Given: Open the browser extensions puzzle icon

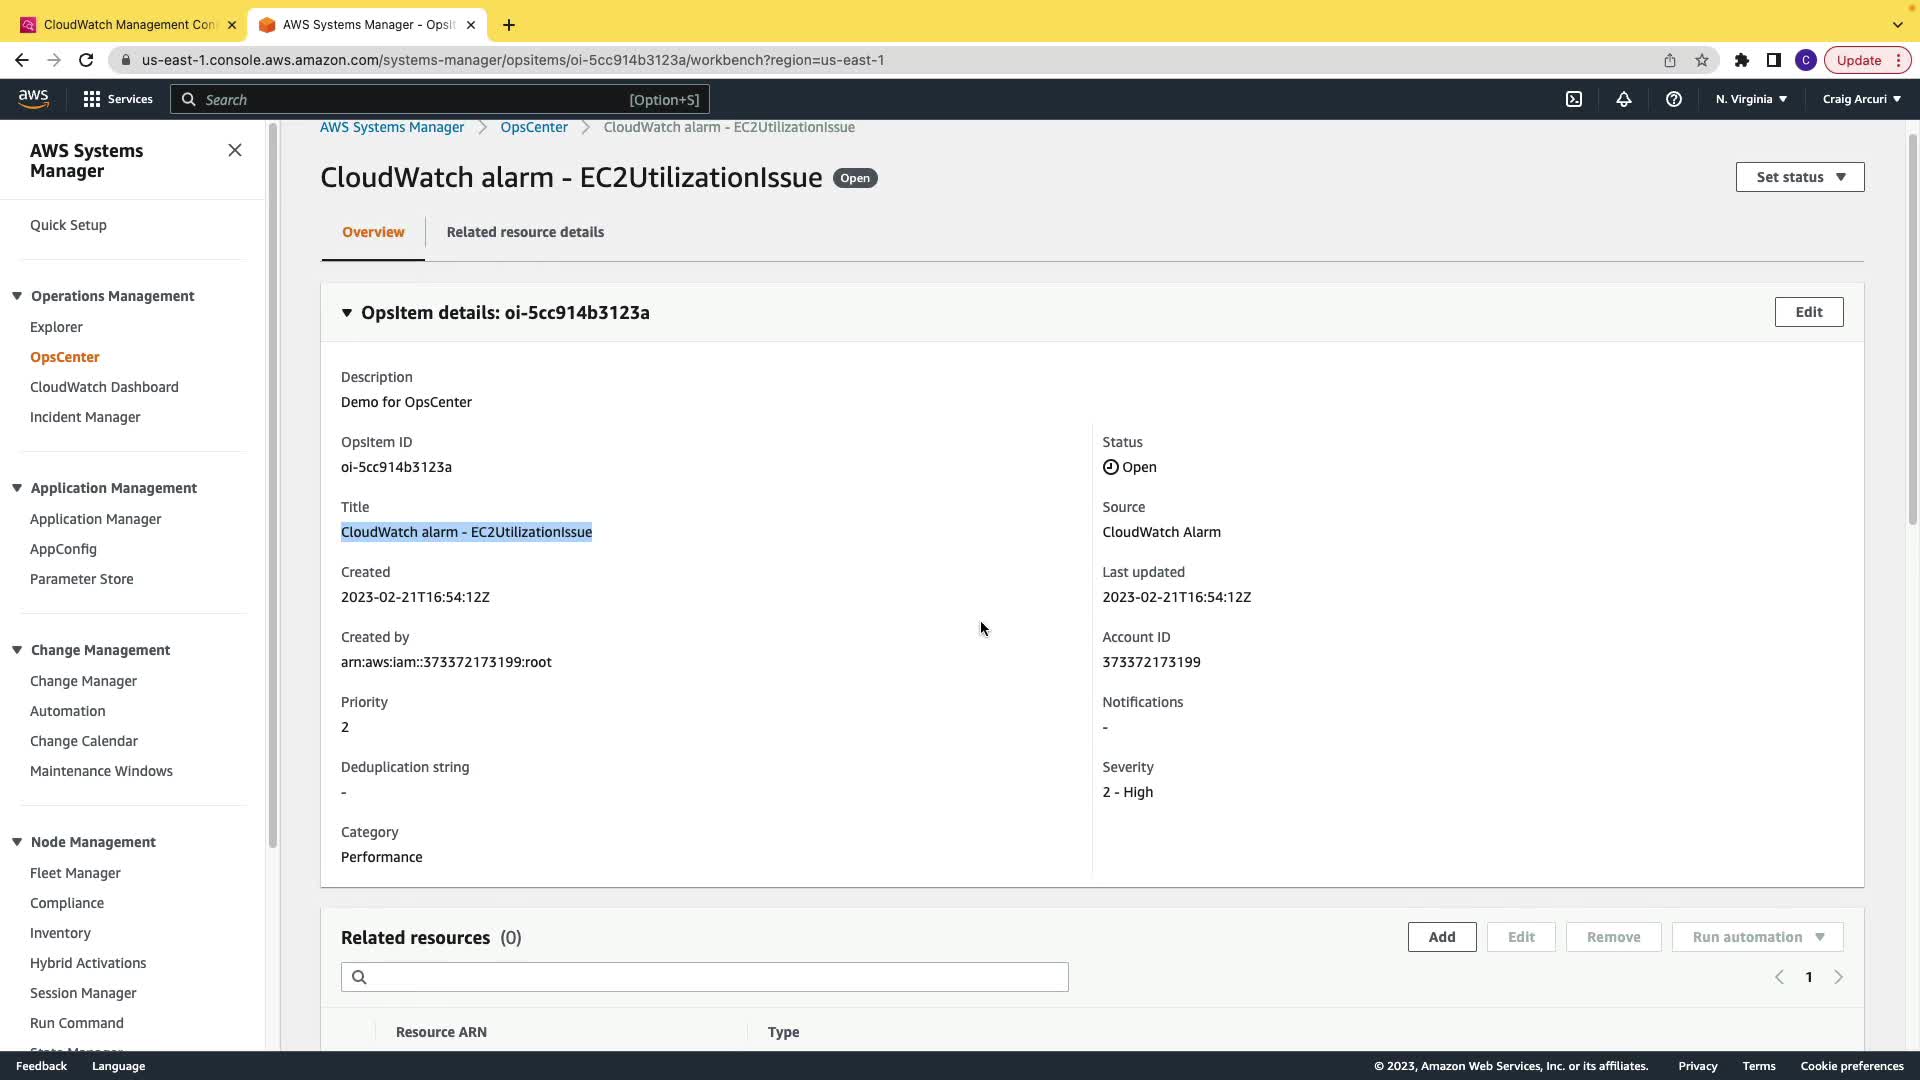Looking at the screenshot, I should tap(1742, 60).
